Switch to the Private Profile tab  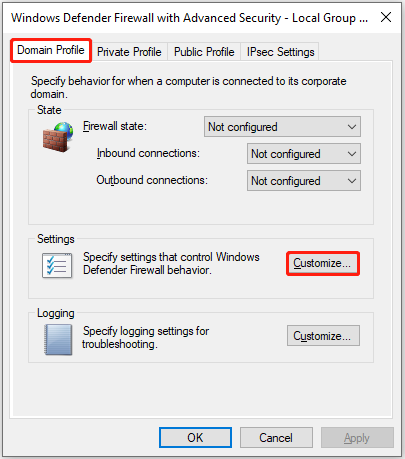click(129, 52)
